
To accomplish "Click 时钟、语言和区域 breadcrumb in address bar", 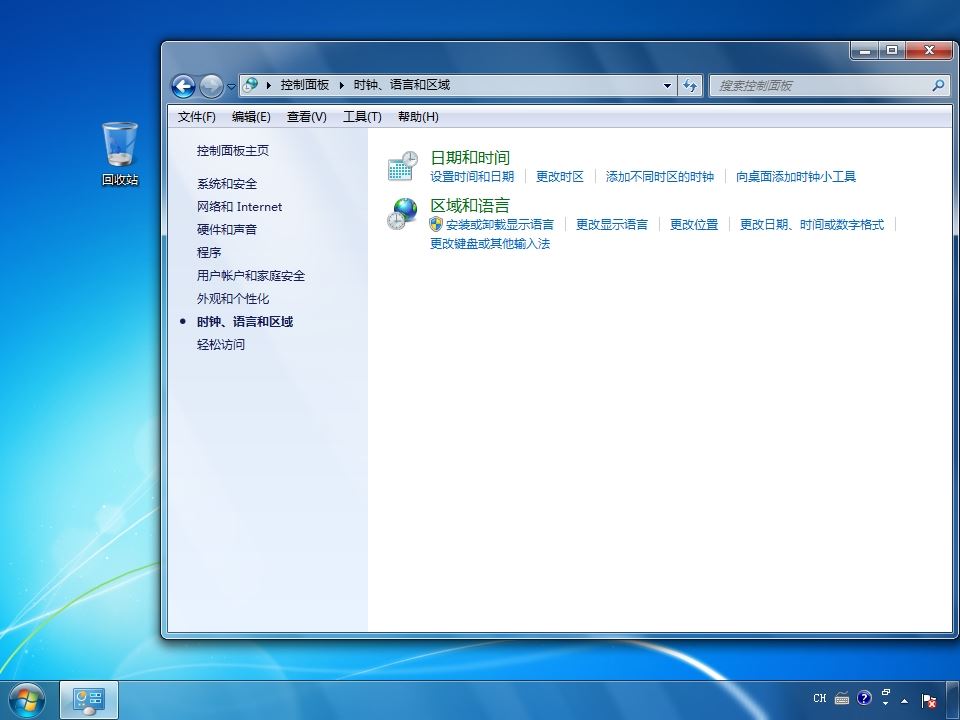I will 402,85.
